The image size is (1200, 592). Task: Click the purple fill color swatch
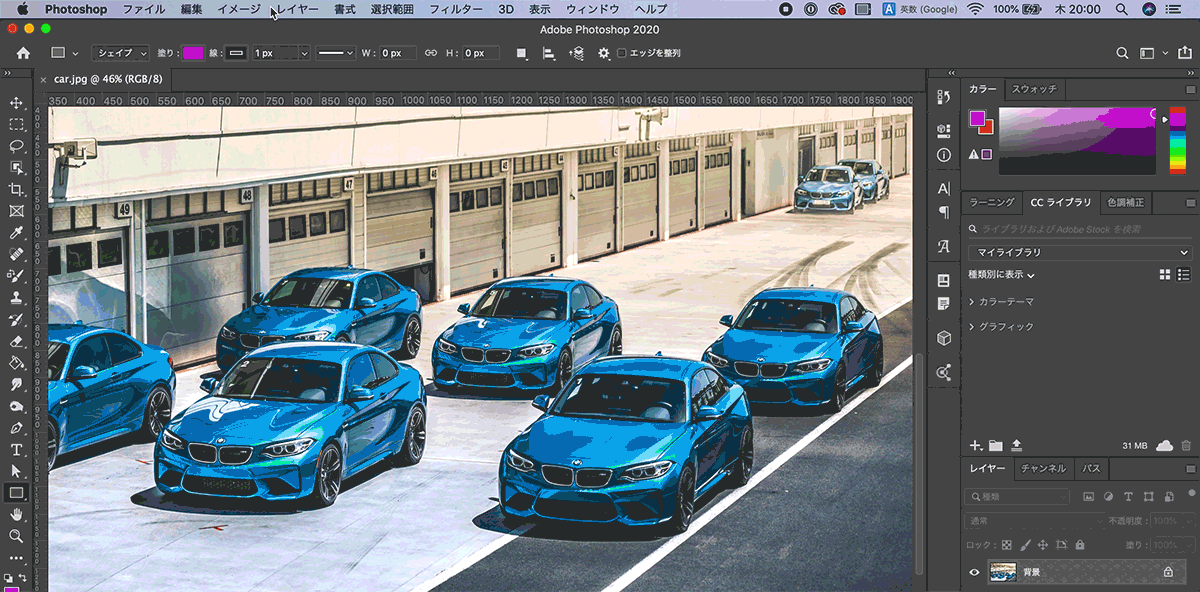click(x=193, y=53)
